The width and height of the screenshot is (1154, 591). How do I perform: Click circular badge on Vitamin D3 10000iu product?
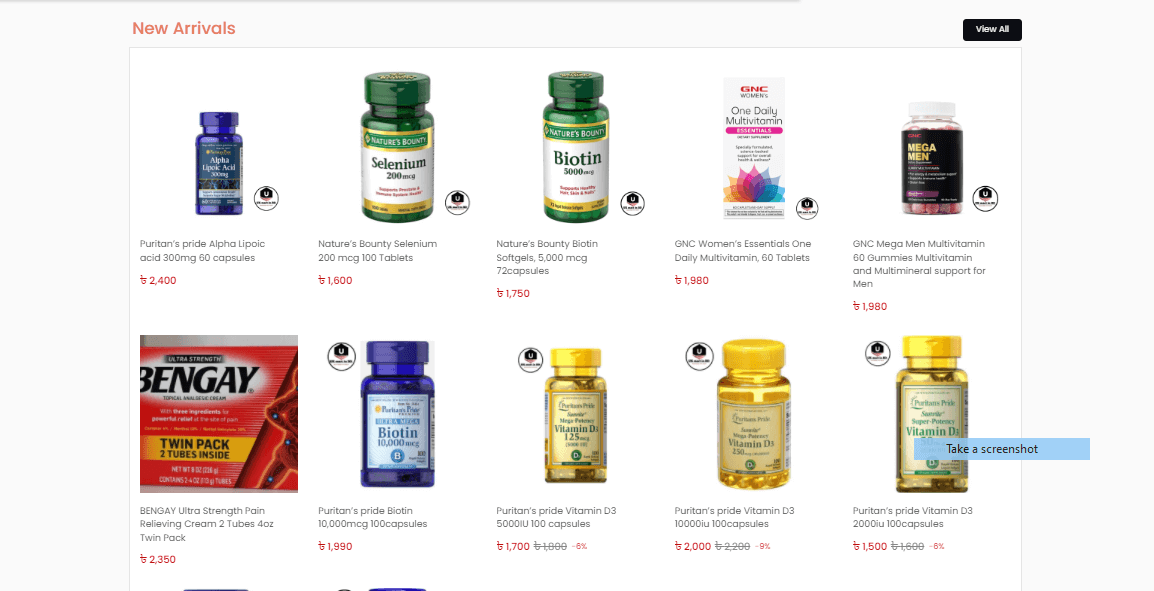699,356
